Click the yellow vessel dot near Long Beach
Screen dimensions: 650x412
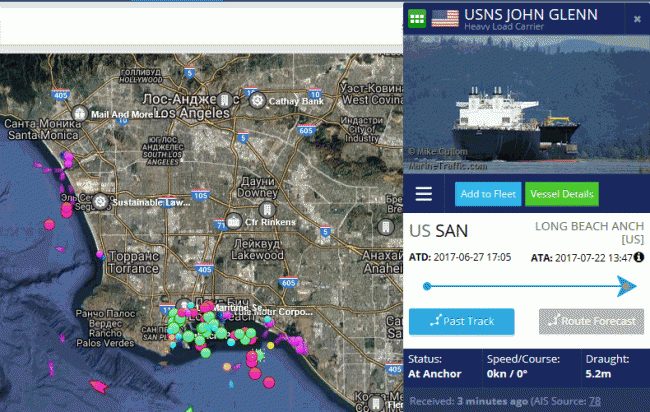[270, 345]
